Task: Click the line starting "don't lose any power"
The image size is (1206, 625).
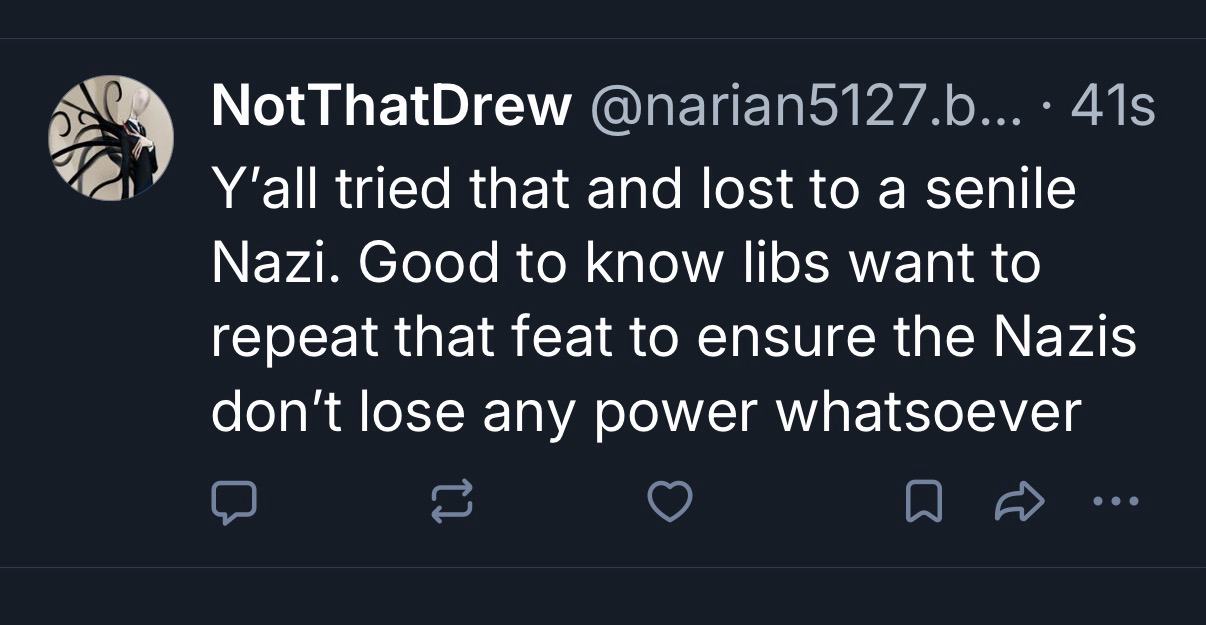Action: tap(646, 412)
